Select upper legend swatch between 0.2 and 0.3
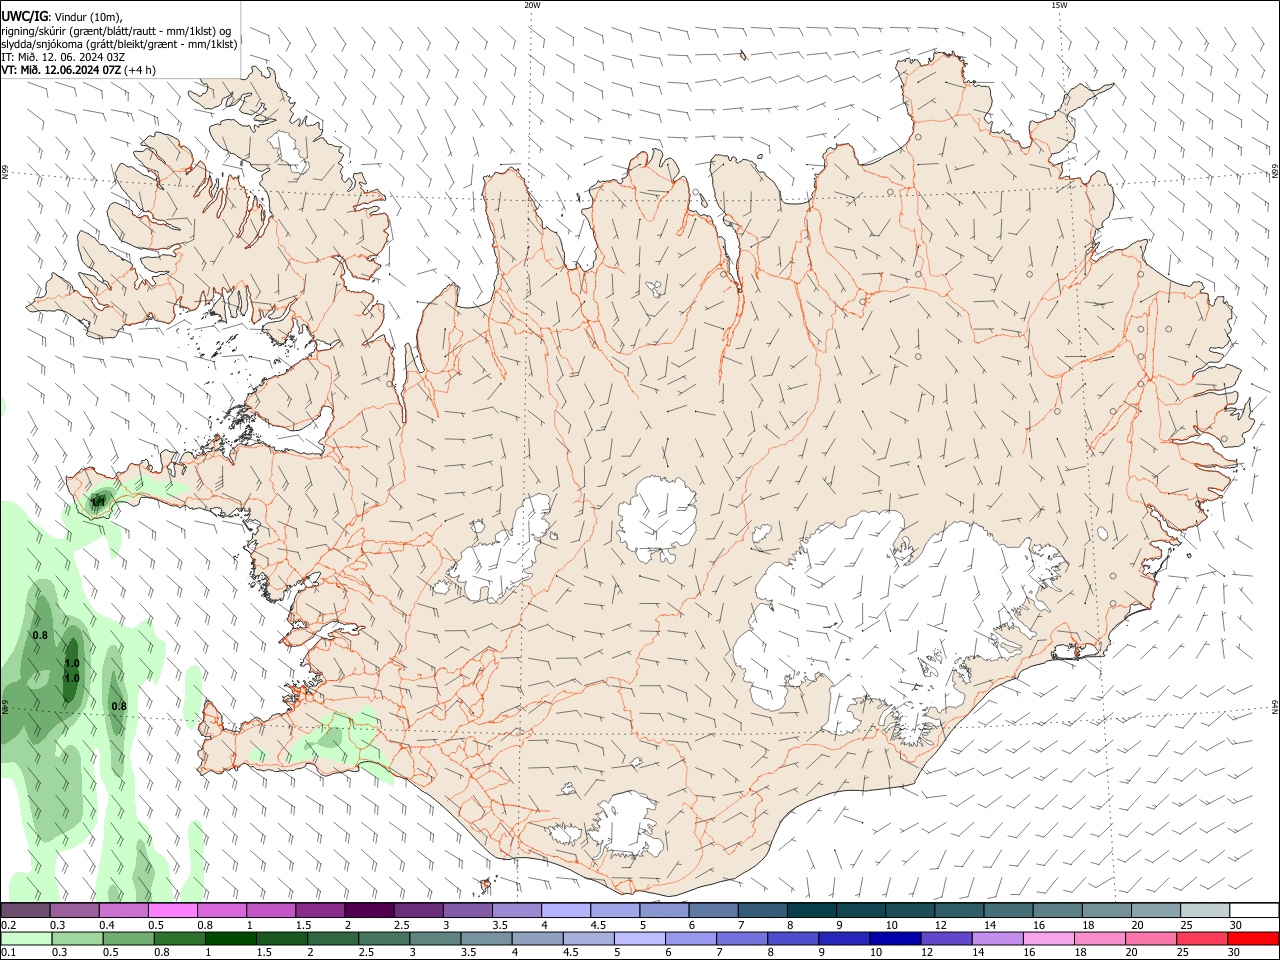This screenshot has width=1280, height=960. tap(25, 911)
